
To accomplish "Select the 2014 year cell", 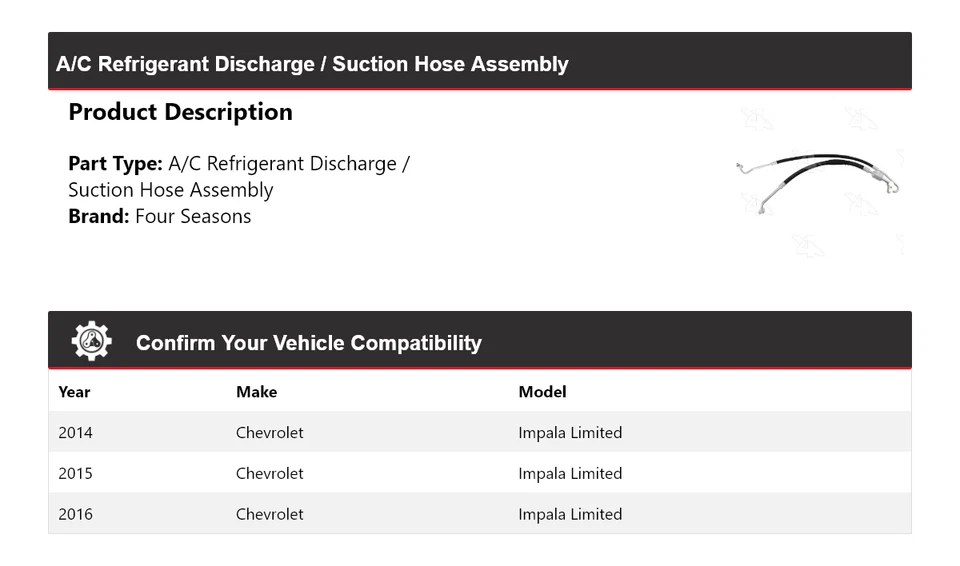I will [x=75, y=433].
